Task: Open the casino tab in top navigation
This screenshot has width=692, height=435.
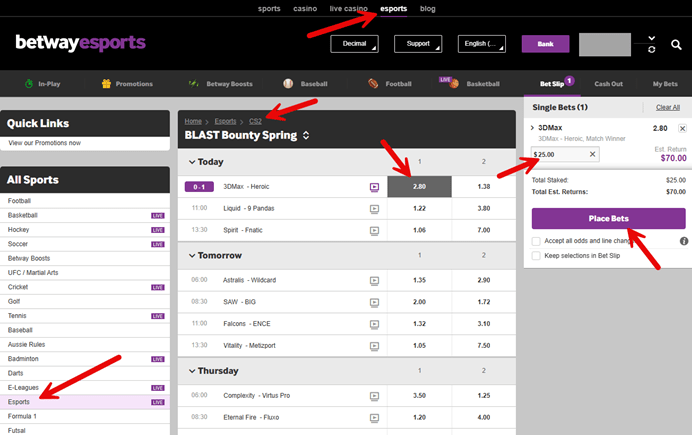Action: tap(305, 8)
